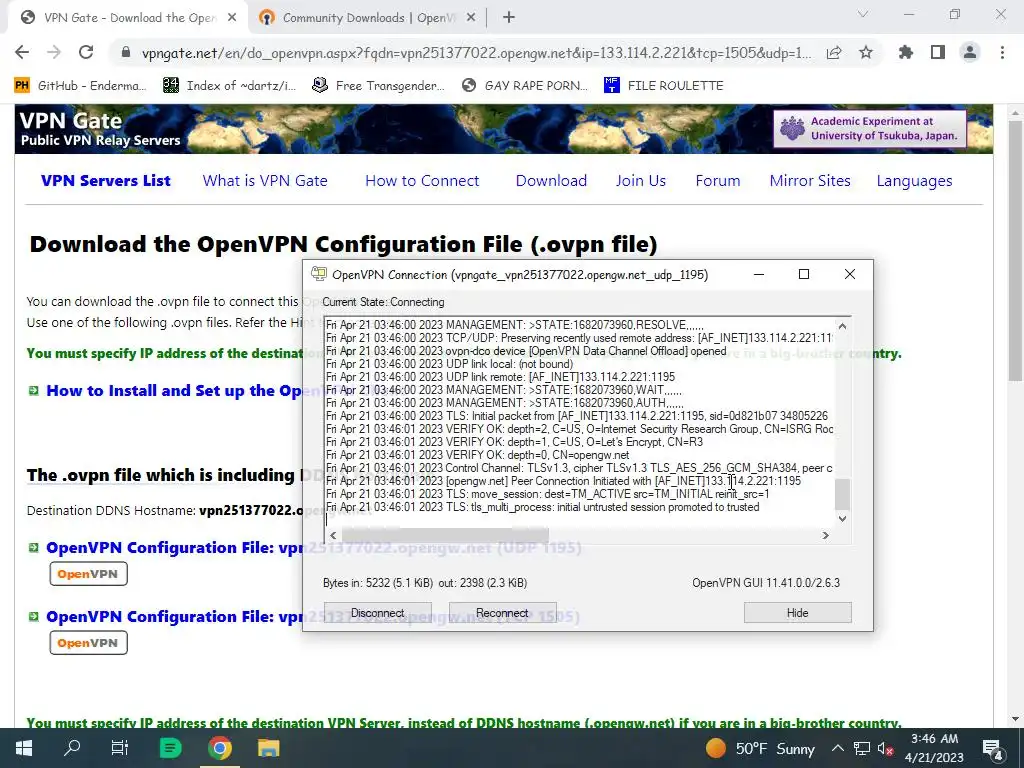This screenshot has height=768, width=1024.
Task: Open How to Connect page
Action: click(422, 181)
